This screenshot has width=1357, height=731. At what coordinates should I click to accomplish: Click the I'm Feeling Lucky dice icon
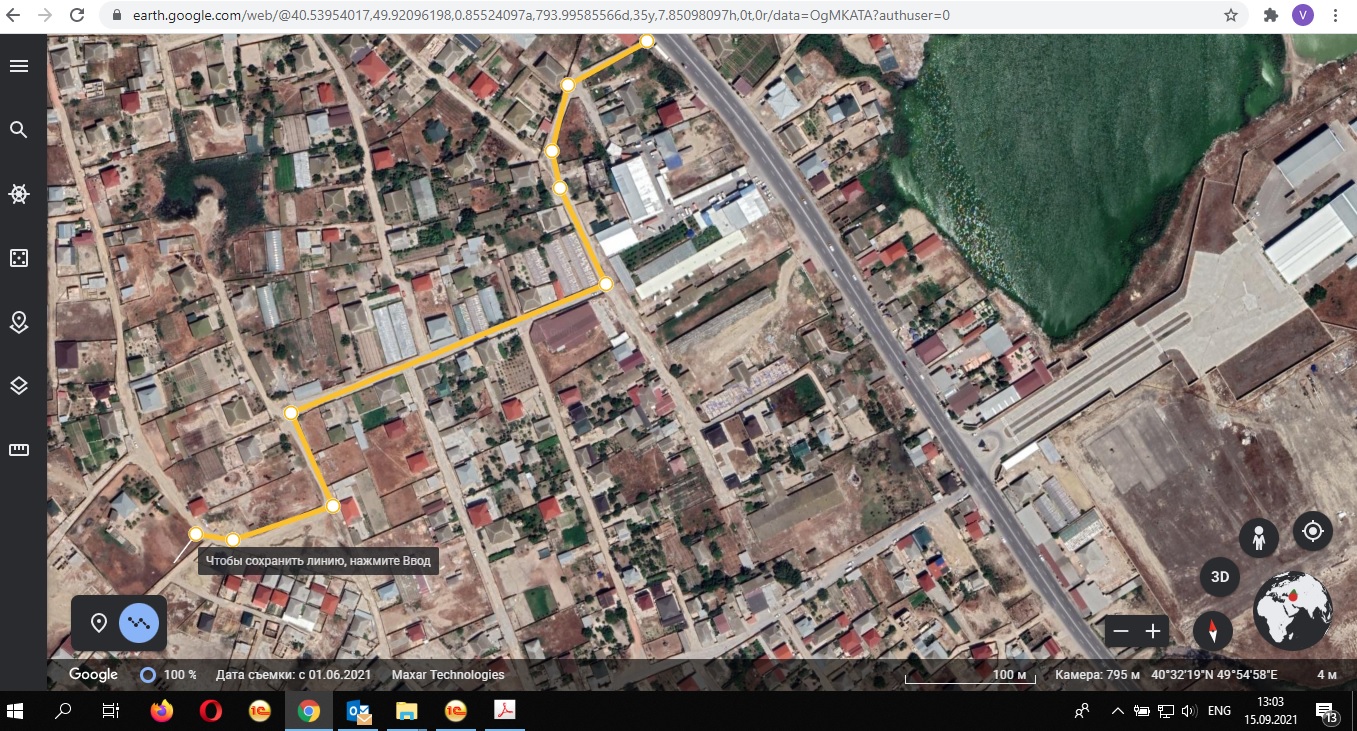[18, 258]
